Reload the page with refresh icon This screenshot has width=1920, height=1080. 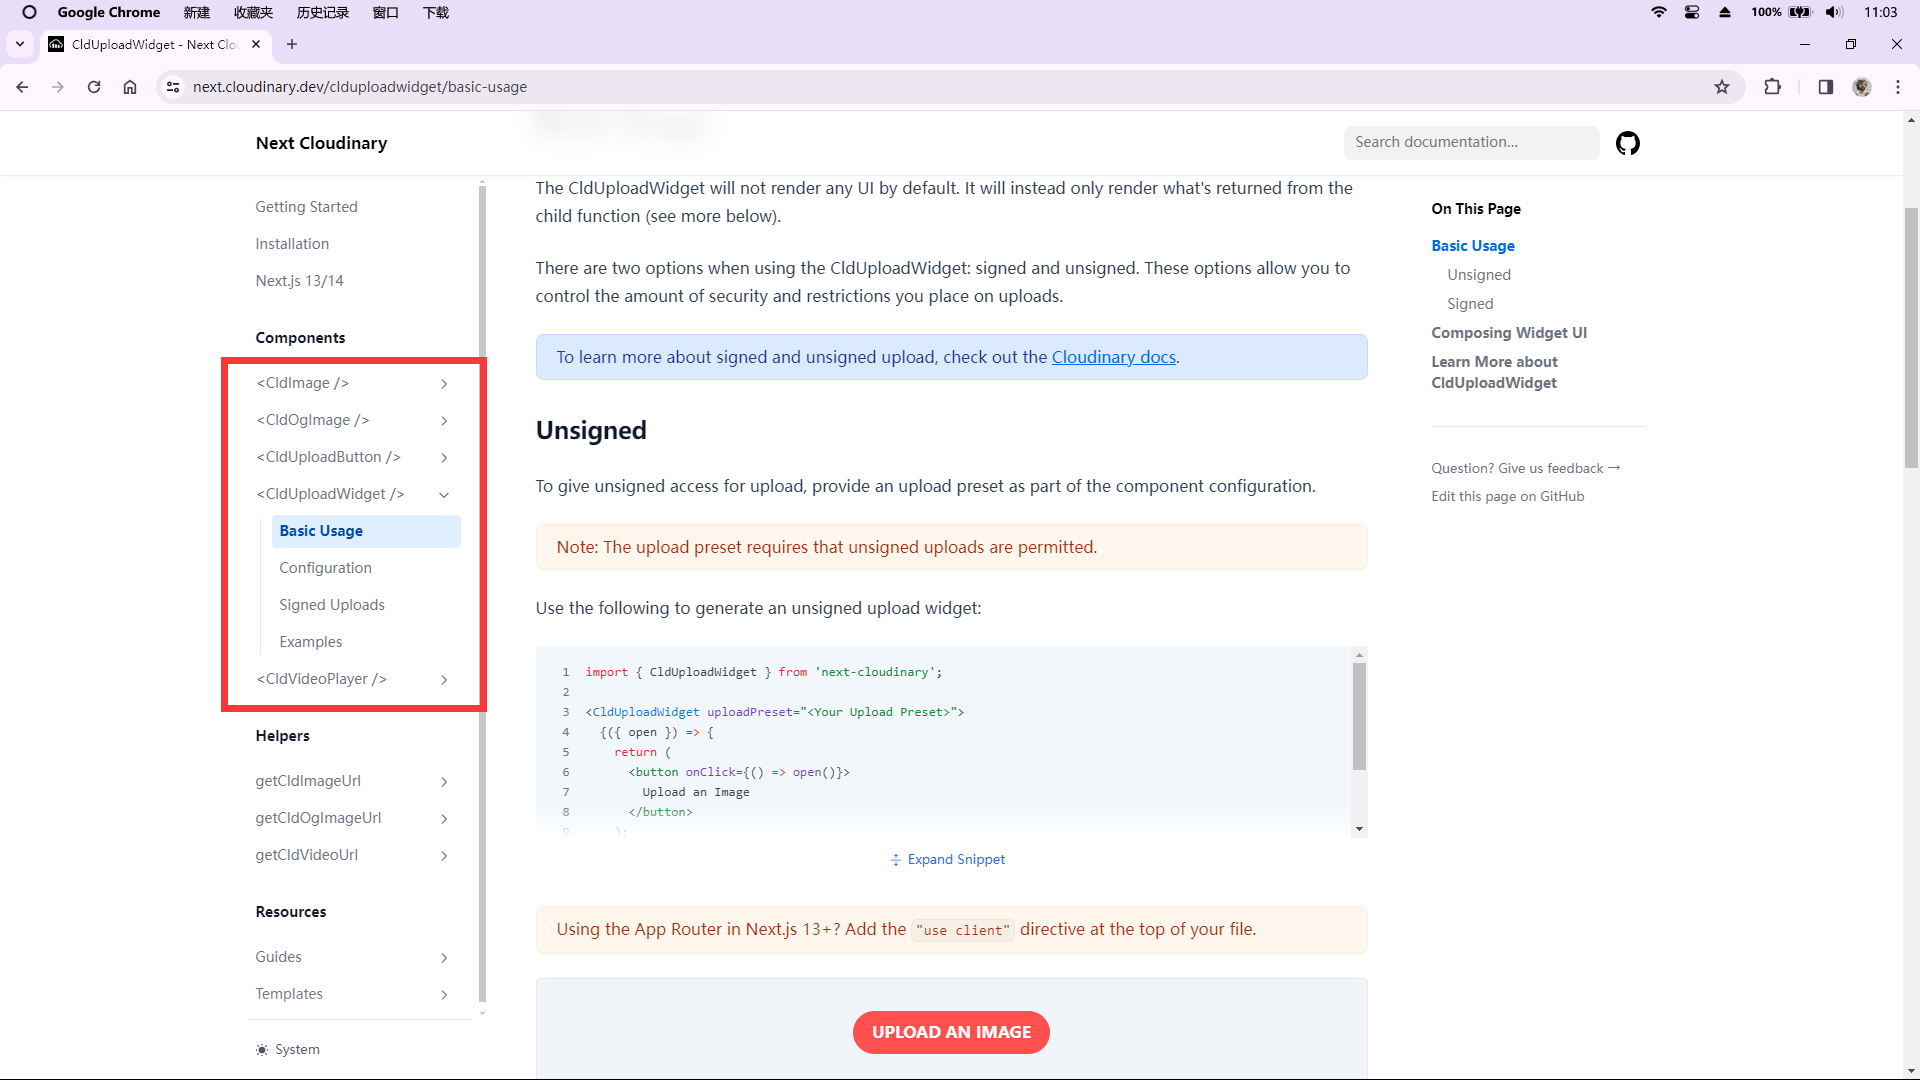tap(94, 87)
